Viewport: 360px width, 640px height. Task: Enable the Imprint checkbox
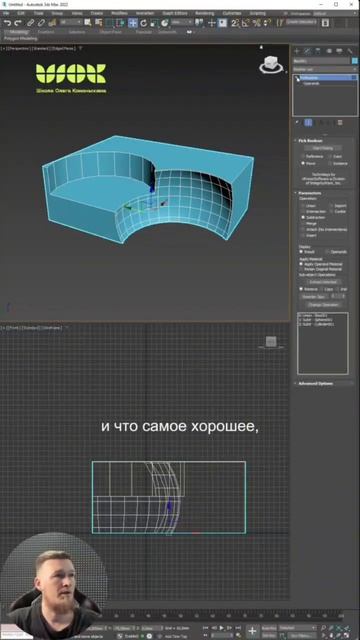click(x=338, y=206)
